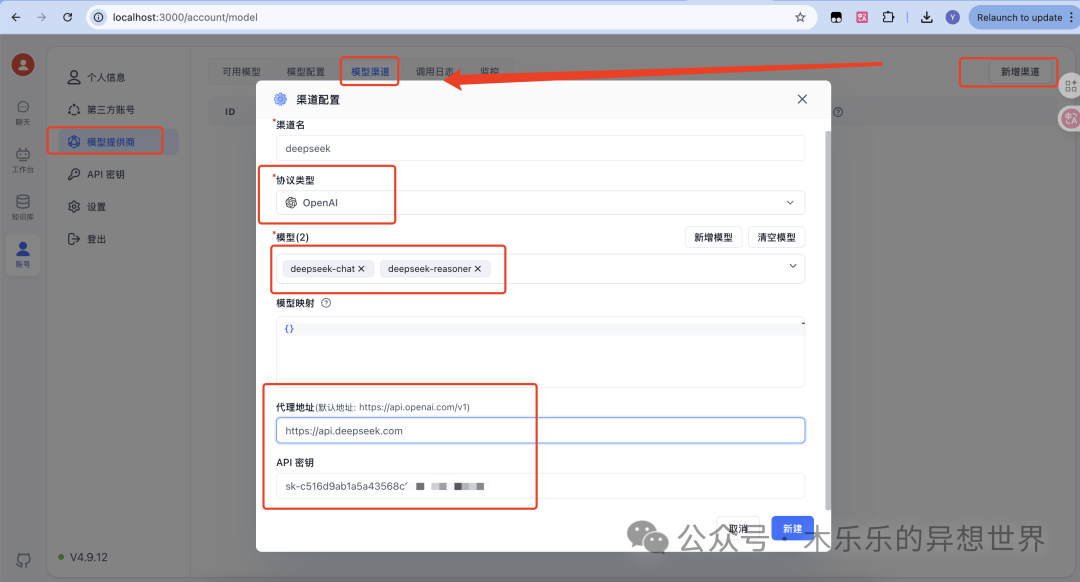Click the address bar URL localhost:3000/account/model

coord(185,17)
